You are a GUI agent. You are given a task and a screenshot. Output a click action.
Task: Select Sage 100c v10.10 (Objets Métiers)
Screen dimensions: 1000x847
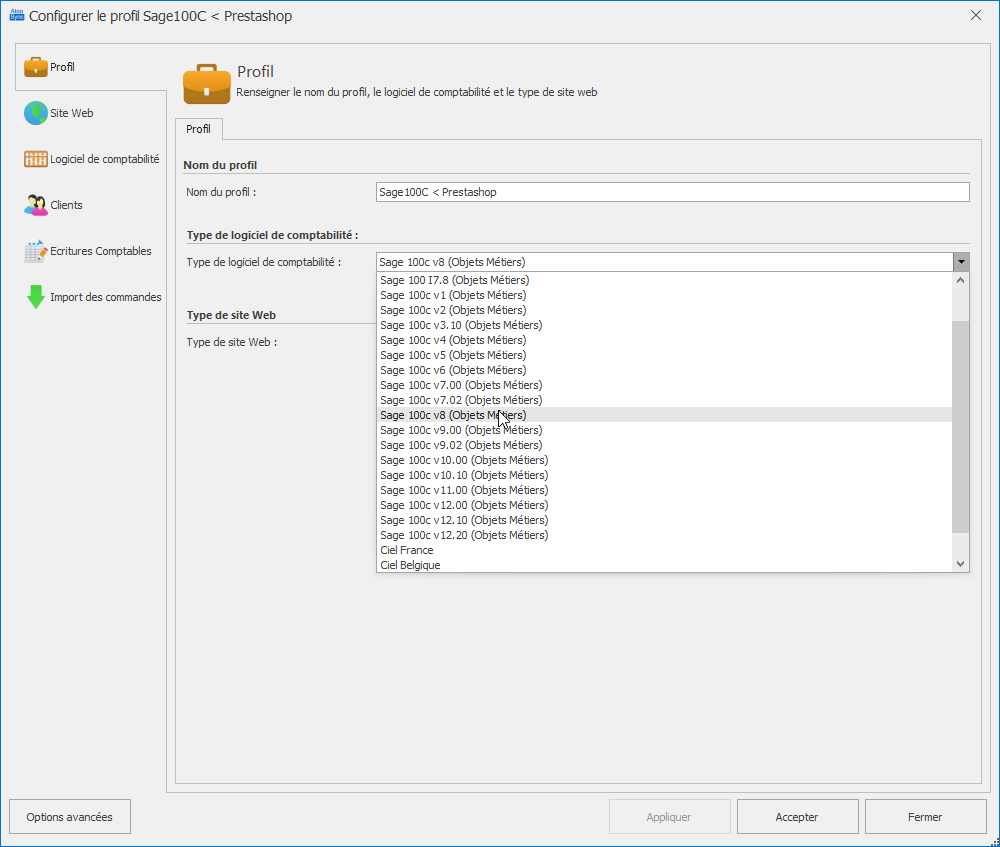coord(664,475)
